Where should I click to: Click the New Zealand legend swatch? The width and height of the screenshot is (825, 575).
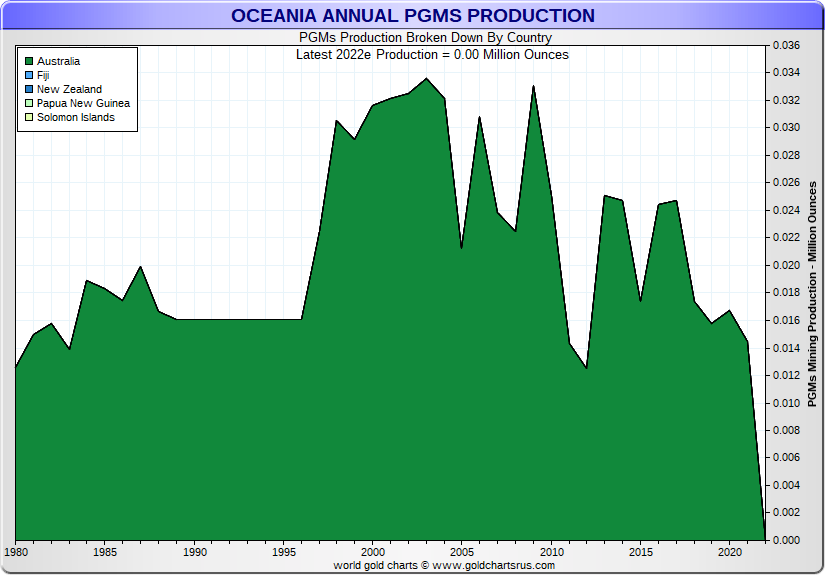tap(29, 89)
